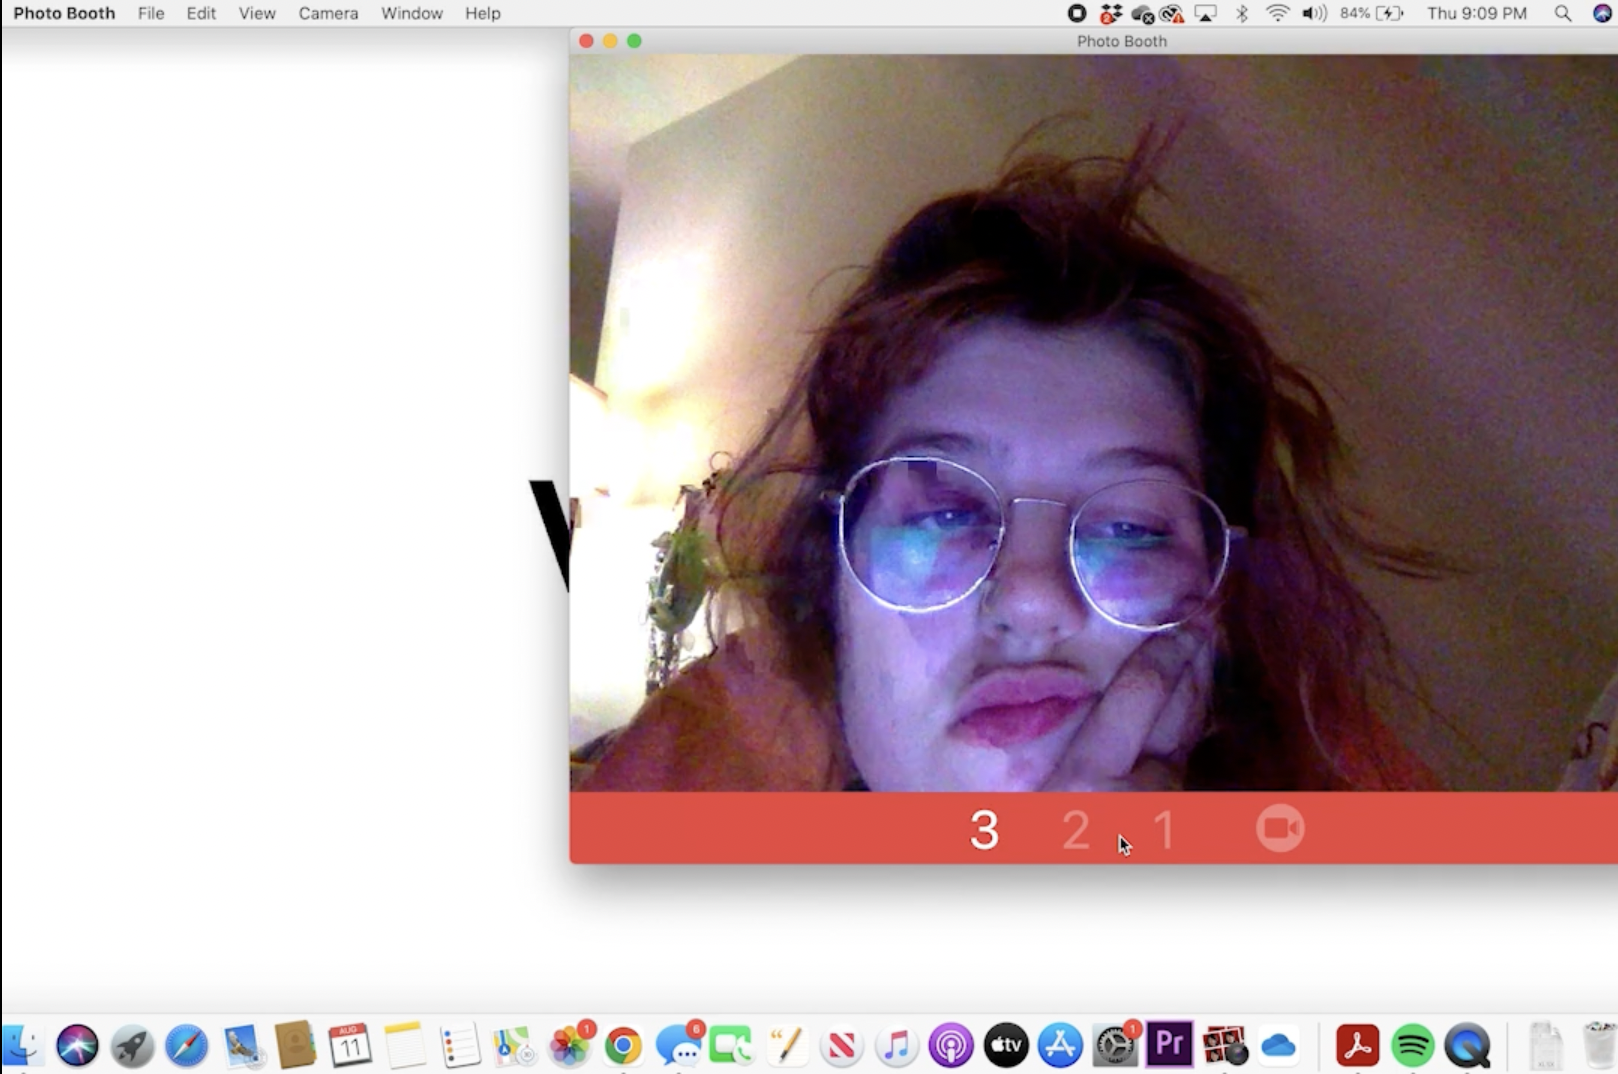Open Apple TV app in Dock
Screen dimensions: 1618x1074
[1006, 1046]
